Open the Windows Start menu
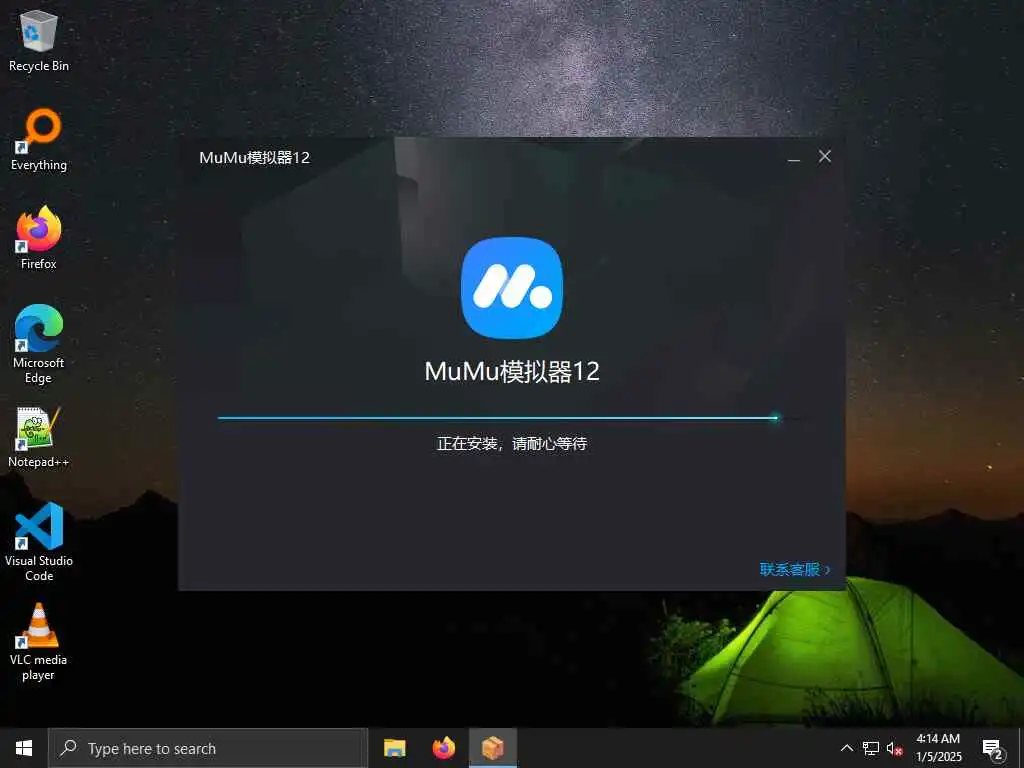This screenshot has height=768, width=1024. 24,748
